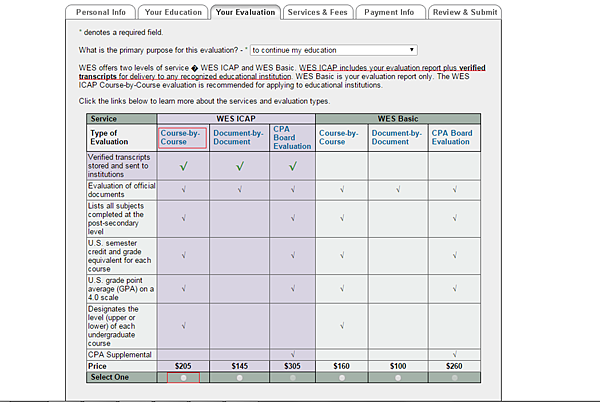The width and height of the screenshot is (600, 402).
Task: Click the $260 price cell
Action: tap(454, 366)
